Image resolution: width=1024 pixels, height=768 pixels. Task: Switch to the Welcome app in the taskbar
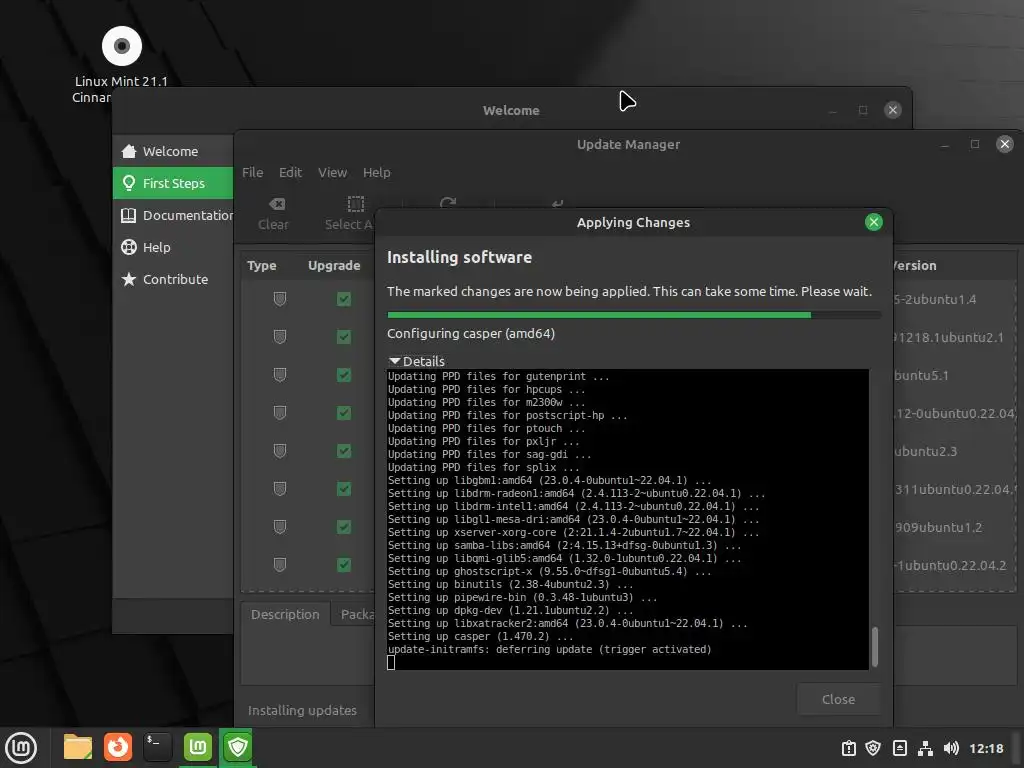(x=198, y=747)
